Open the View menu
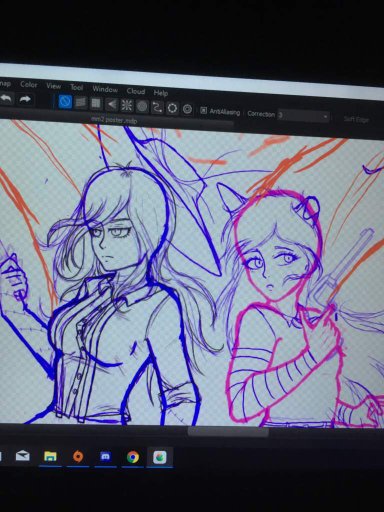This screenshot has height=512, width=384. click(x=53, y=86)
